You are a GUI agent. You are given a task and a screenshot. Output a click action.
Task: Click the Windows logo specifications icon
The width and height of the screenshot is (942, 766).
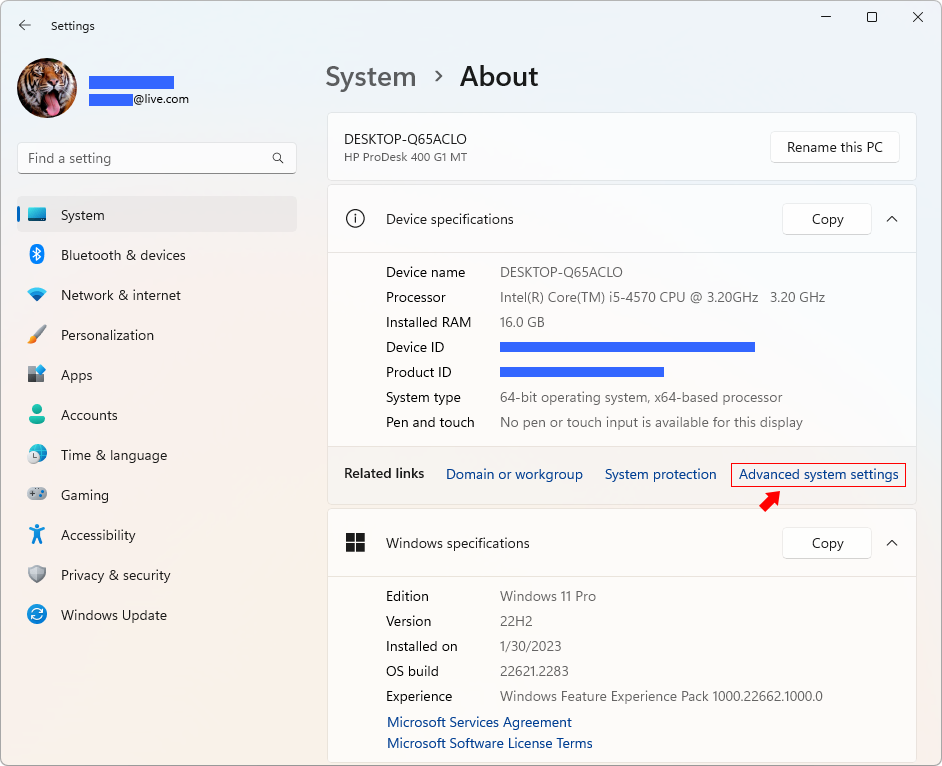click(355, 543)
